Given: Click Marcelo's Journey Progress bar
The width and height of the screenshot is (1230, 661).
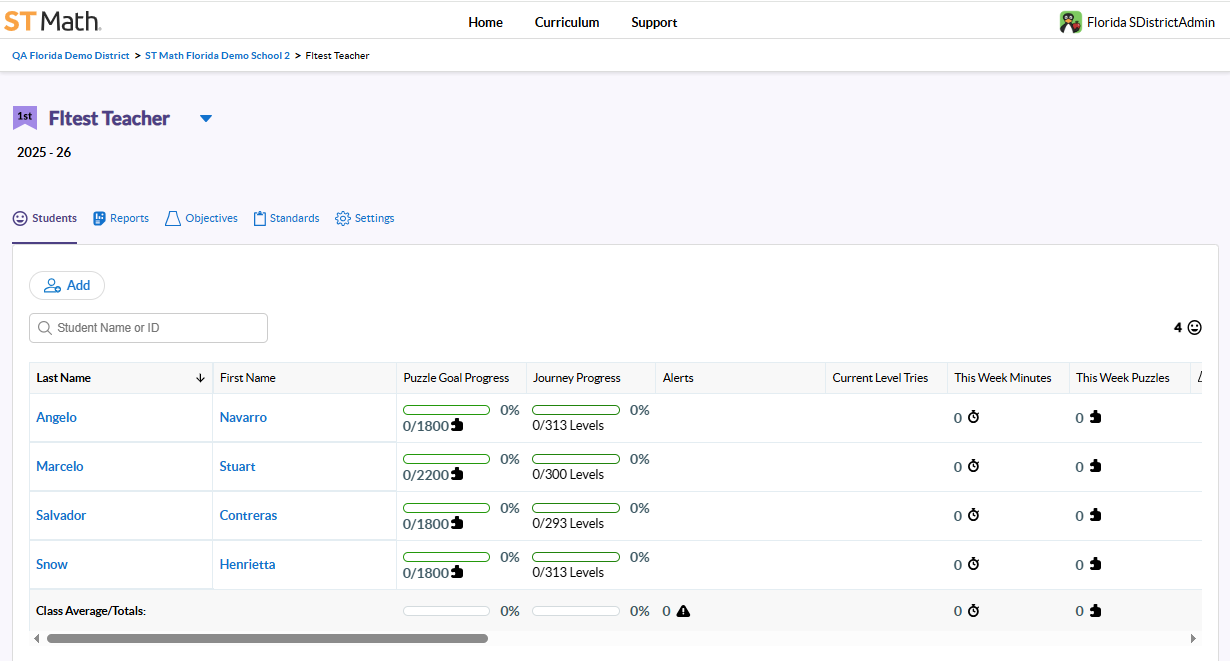Looking at the screenshot, I should coord(576,459).
